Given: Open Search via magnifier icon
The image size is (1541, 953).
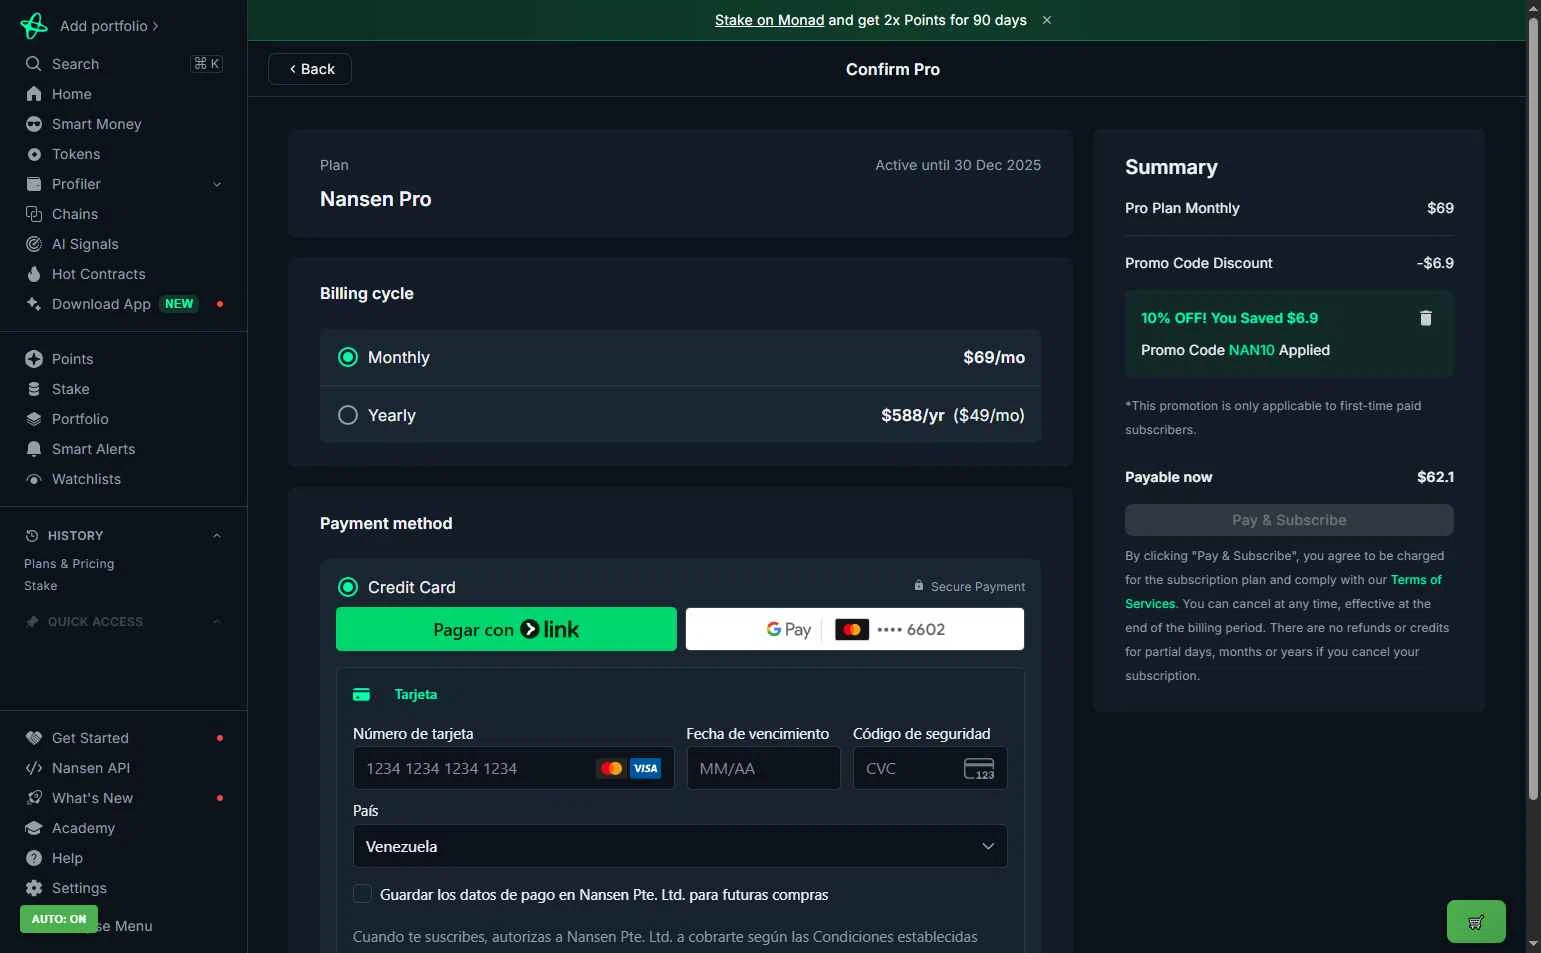Looking at the screenshot, I should (34, 64).
